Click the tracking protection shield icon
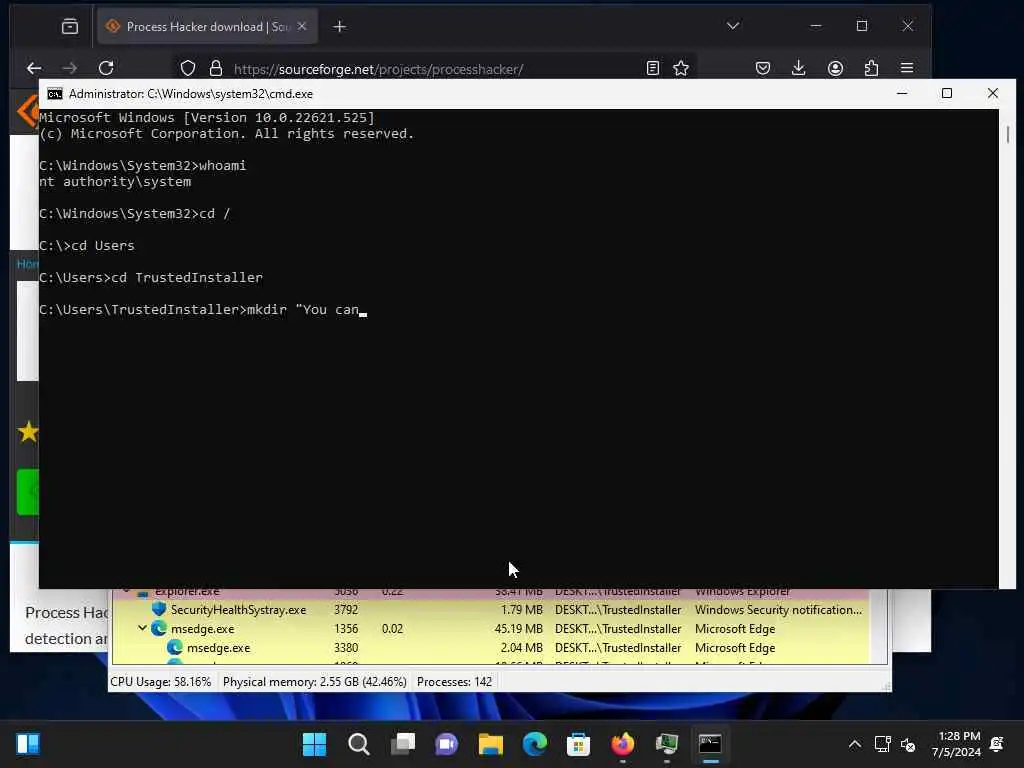Image resolution: width=1024 pixels, height=768 pixels. pyautogui.click(x=188, y=68)
